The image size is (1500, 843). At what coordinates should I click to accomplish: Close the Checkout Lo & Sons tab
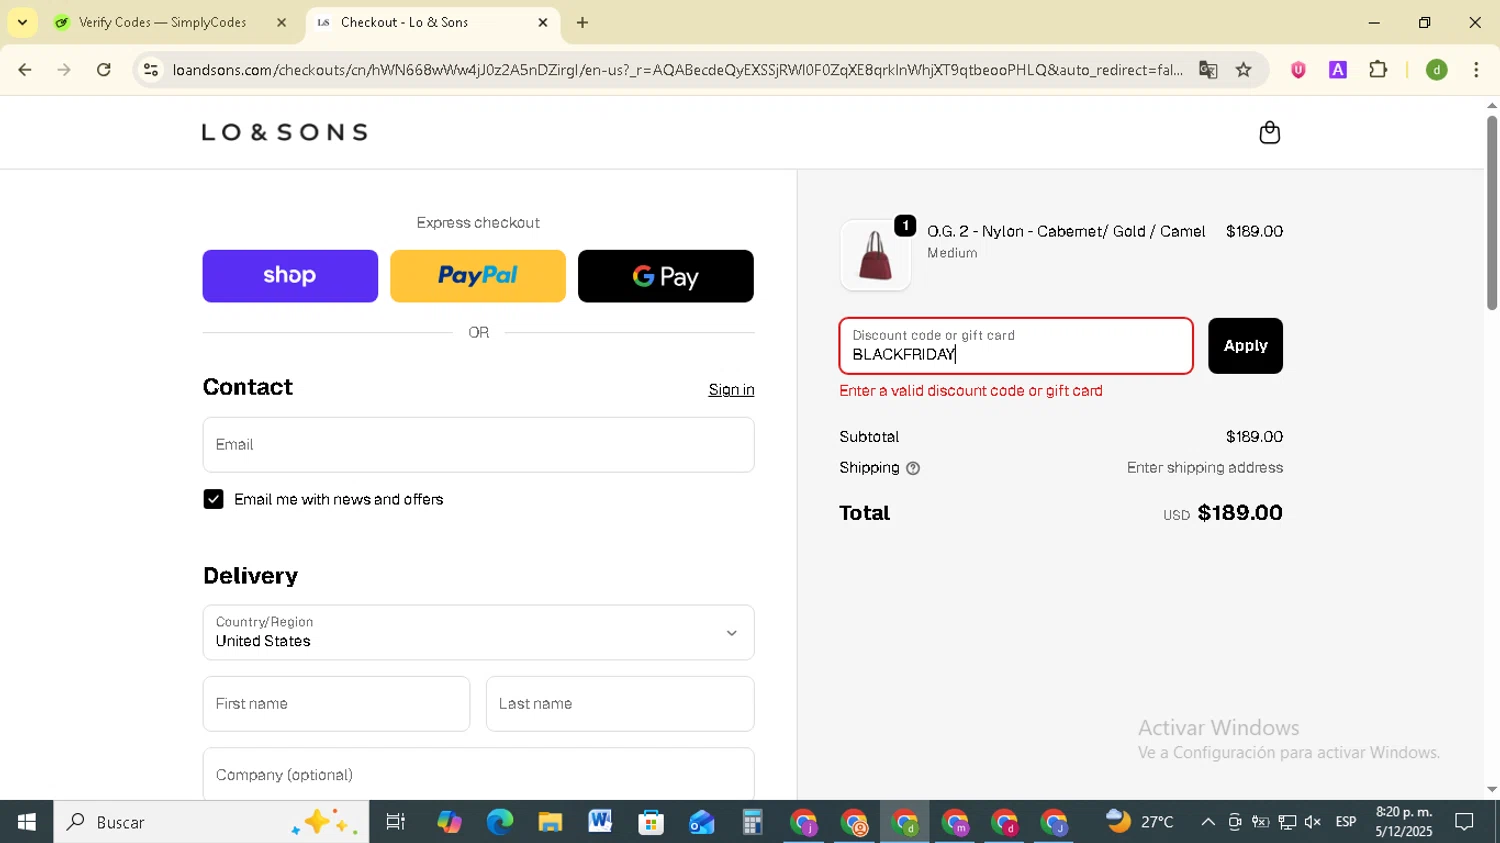tap(543, 22)
